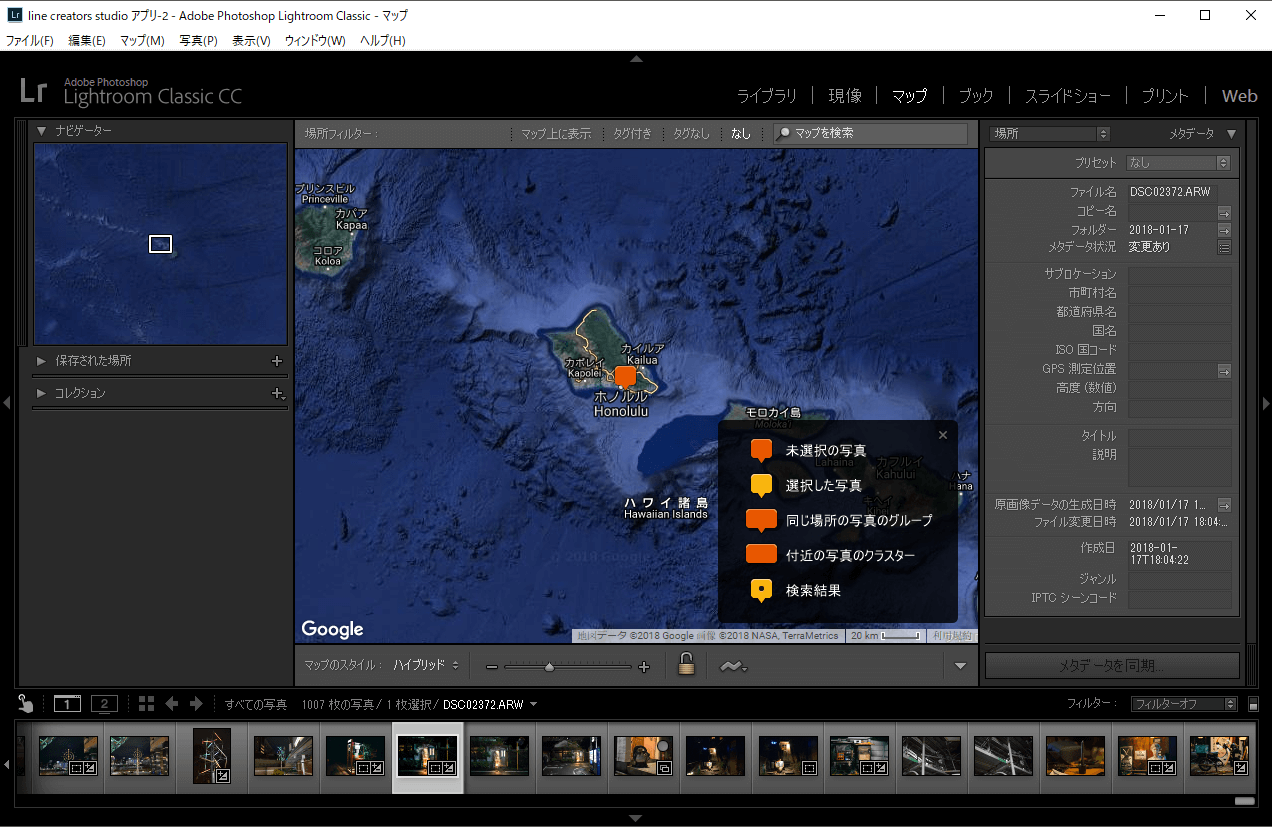Viewport: 1272px width, 827px height.
Task: Add a new saved location with plus icon
Action: pyautogui.click(x=277, y=361)
